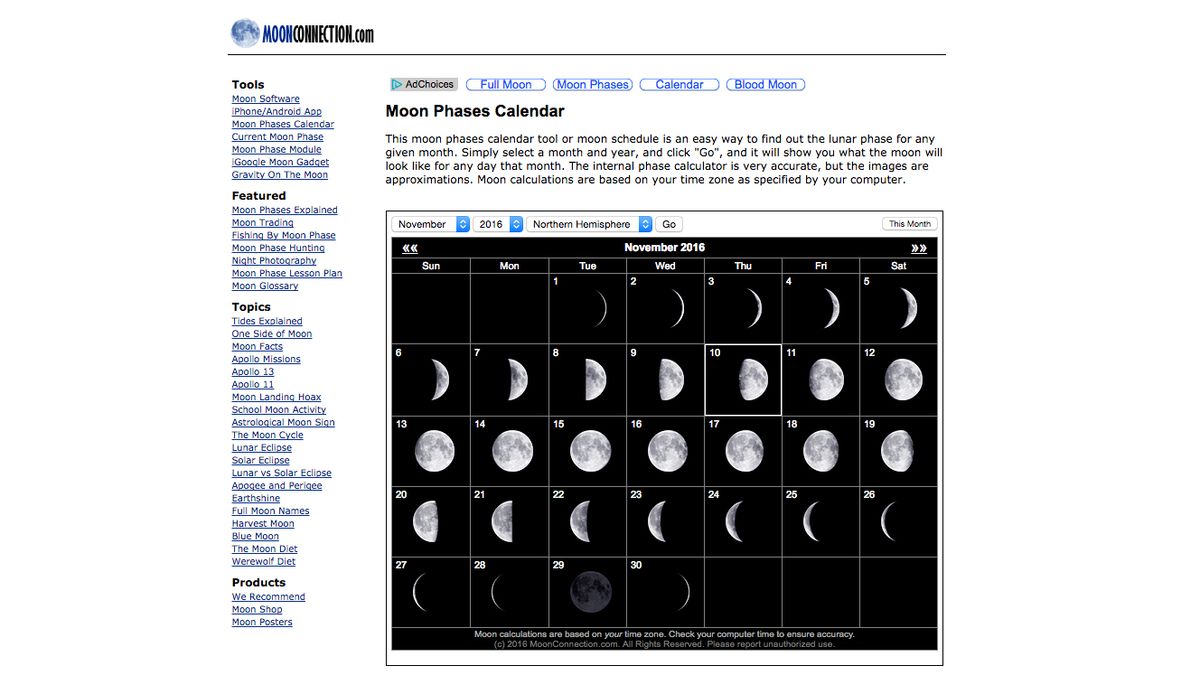This screenshot has height=675, width=1200.
Task: Open the Astrological Moon Sign link
Action: click(284, 423)
